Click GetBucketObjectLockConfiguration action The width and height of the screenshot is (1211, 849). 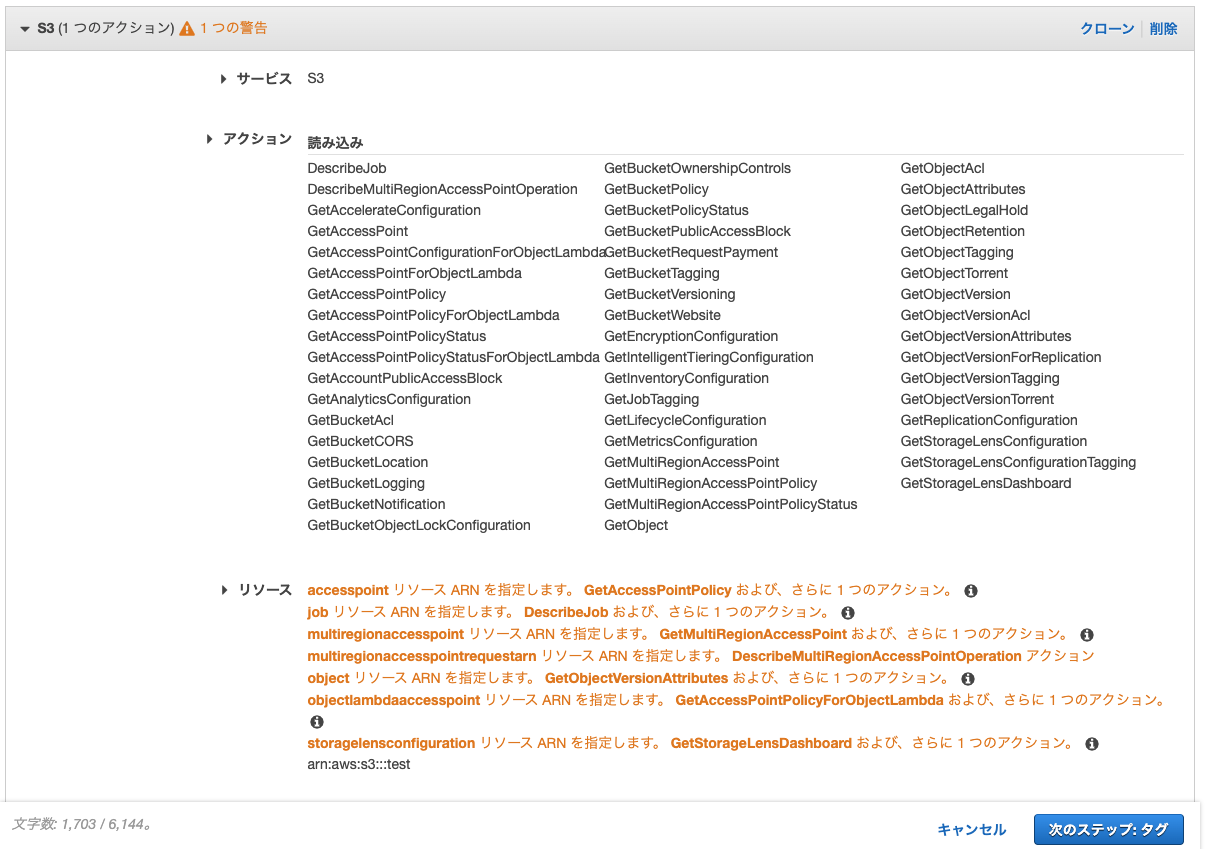[x=419, y=525]
